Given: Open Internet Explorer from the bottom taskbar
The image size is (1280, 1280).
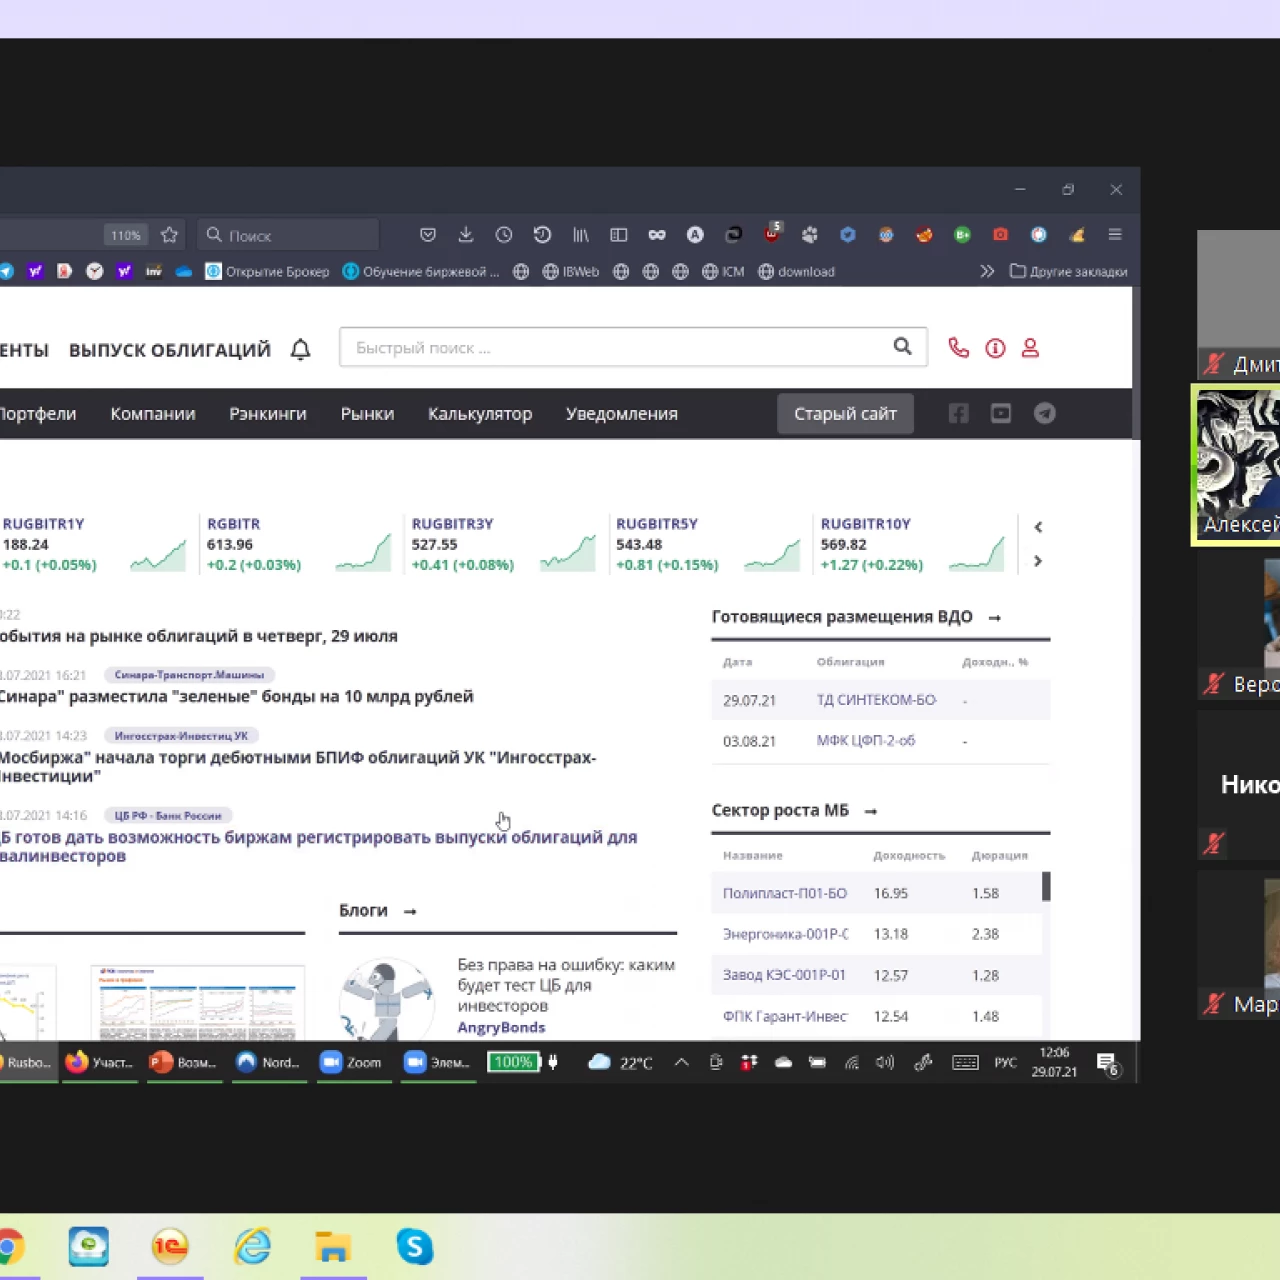Looking at the screenshot, I should tap(252, 1246).
